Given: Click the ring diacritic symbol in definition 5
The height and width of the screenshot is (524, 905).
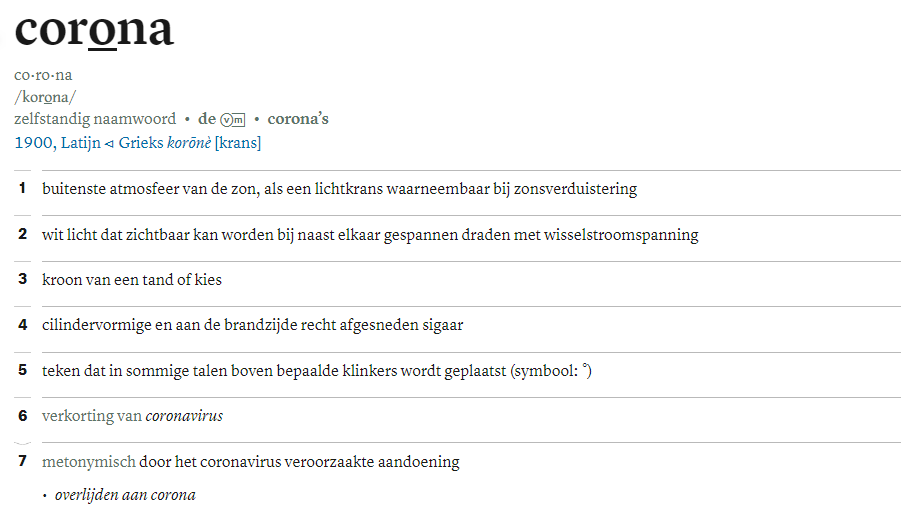Looking at the screenshot, I should tap(586, 366).
